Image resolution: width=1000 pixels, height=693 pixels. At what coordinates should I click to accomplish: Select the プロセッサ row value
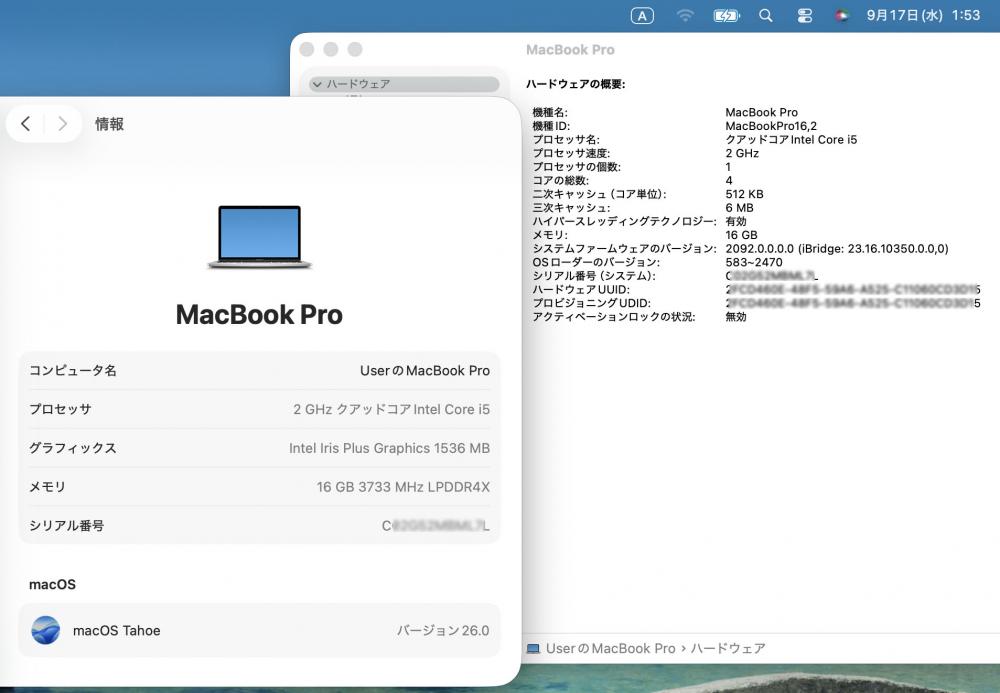pos(391,409)
